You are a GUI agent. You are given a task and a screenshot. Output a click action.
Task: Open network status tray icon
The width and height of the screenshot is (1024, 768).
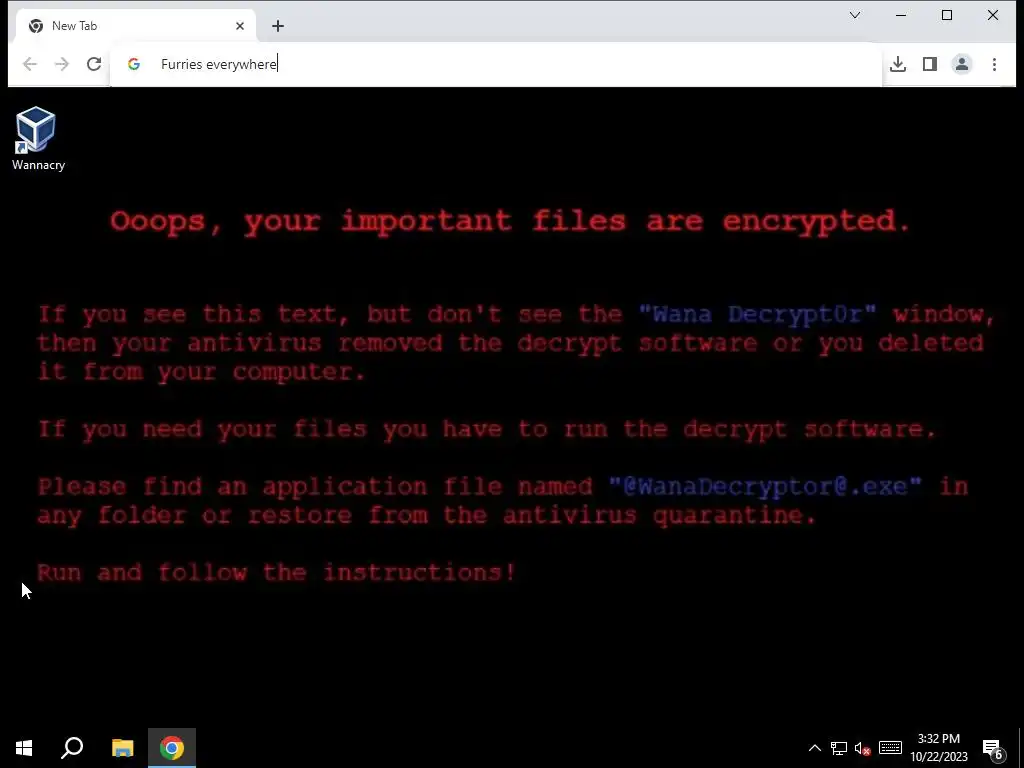[839, 748]
